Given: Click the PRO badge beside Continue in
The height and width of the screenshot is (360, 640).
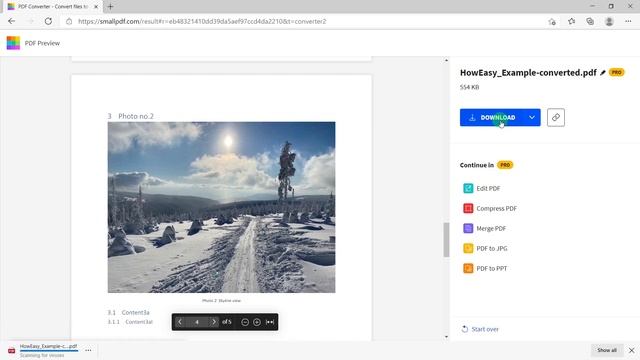Looking at the screenshot, I should pos(505,165).
